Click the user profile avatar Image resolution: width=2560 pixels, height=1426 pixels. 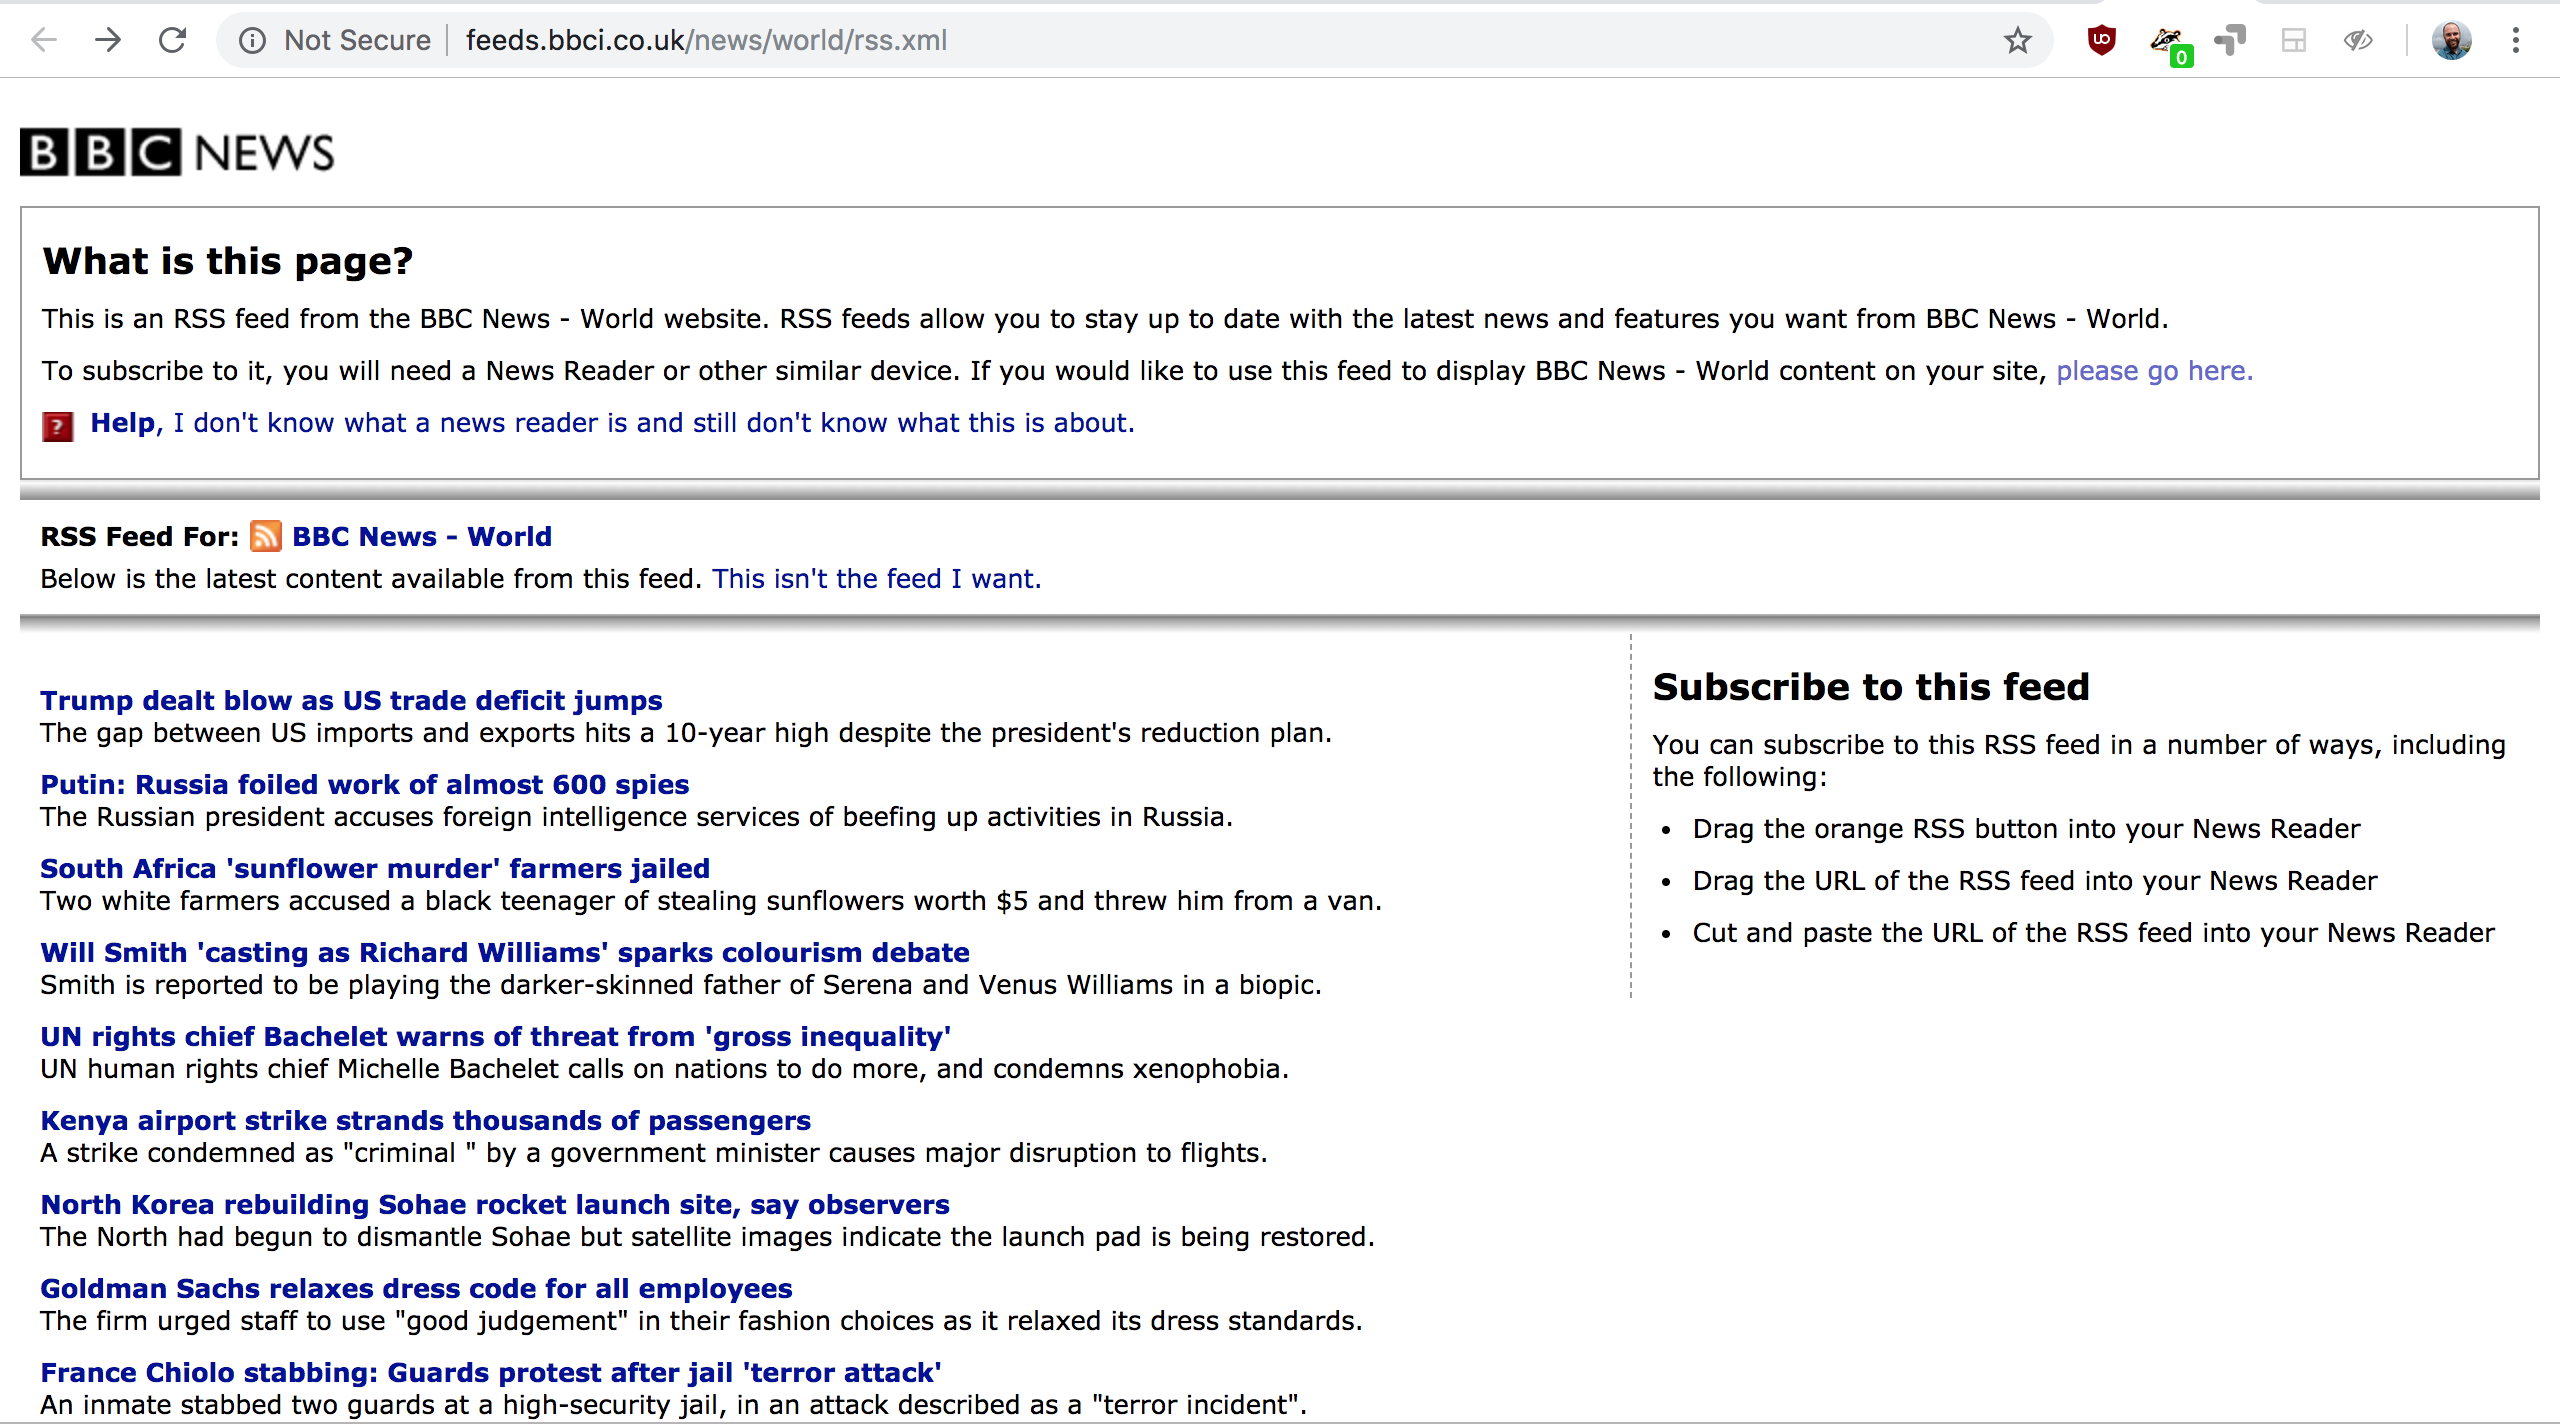pos(2451,40)
